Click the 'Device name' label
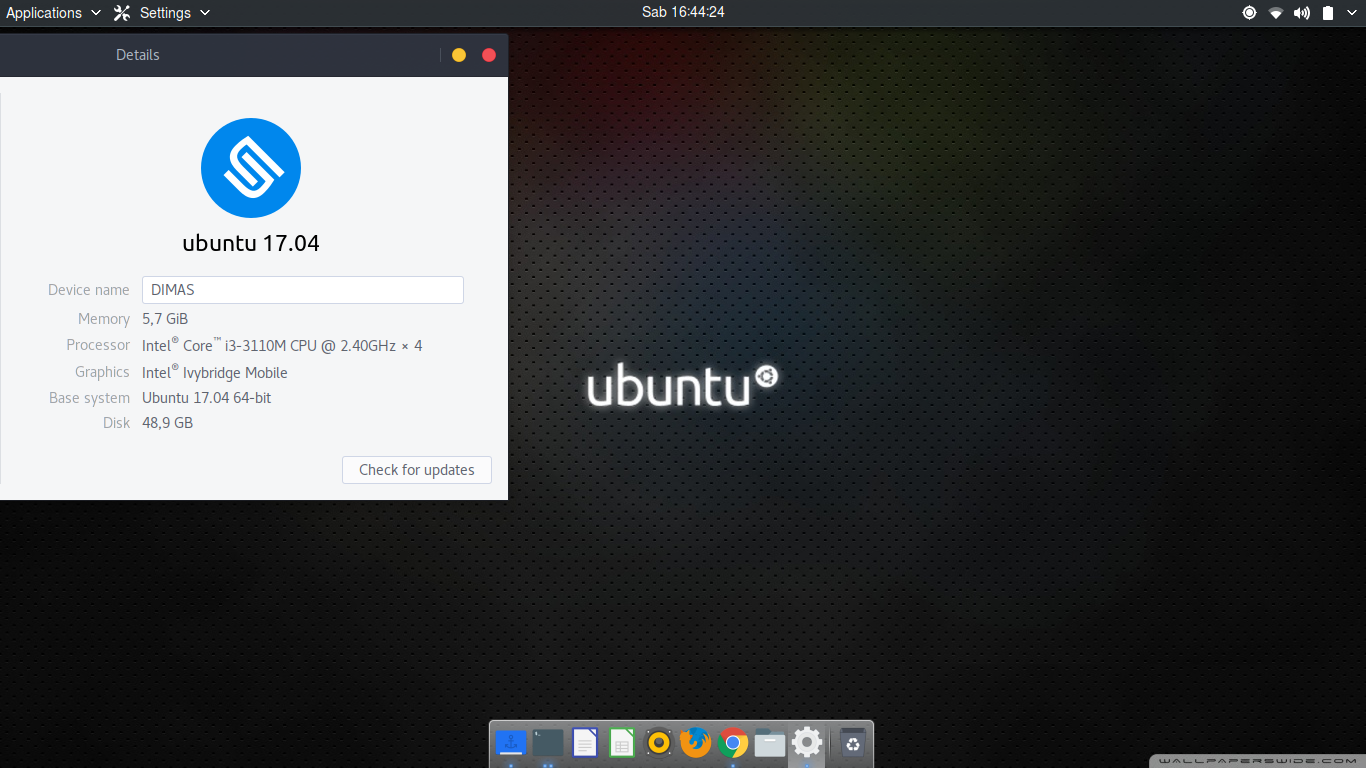The width and height of the screenshot is (1366, 768). point(89,290)
